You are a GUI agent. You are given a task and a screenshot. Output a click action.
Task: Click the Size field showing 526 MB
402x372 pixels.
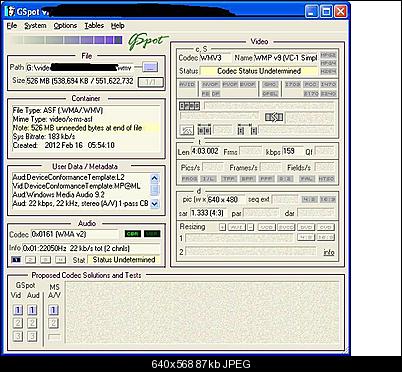(79, 81)
